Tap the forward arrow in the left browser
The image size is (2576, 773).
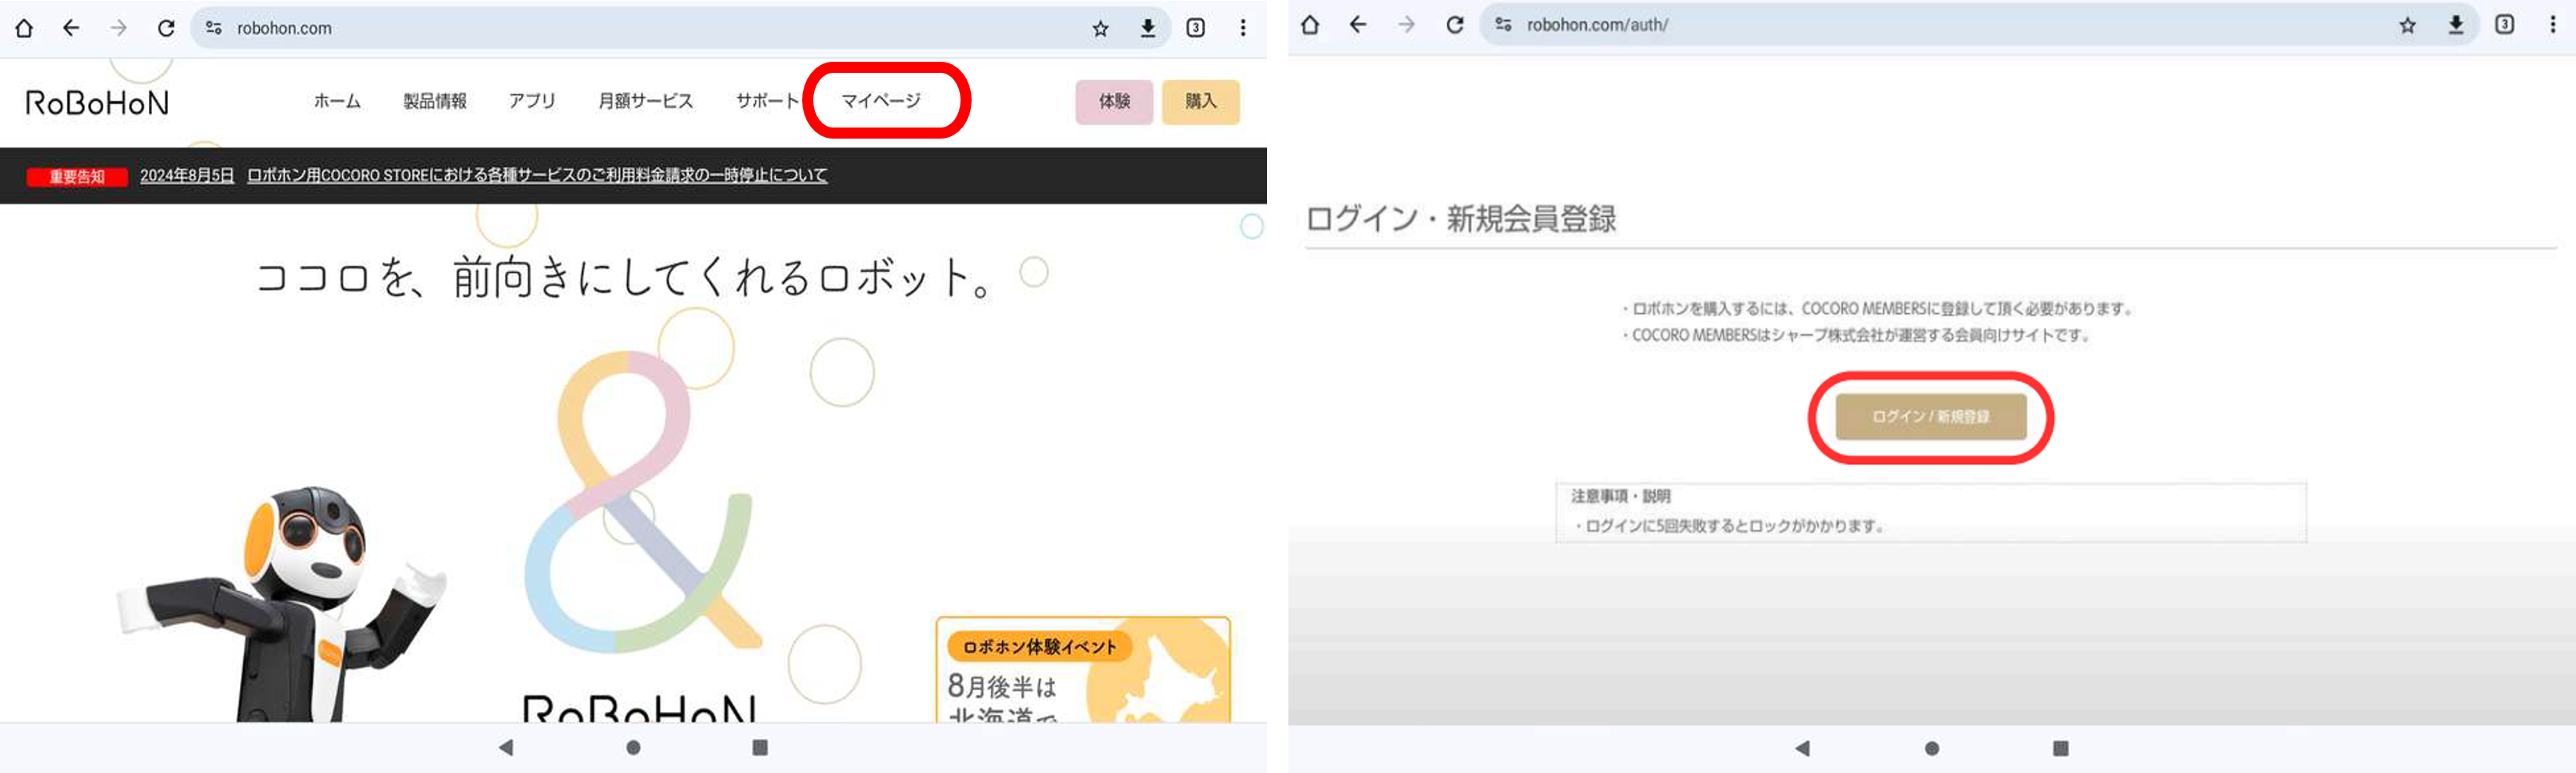pyautogui.click(x=118, y=28)
